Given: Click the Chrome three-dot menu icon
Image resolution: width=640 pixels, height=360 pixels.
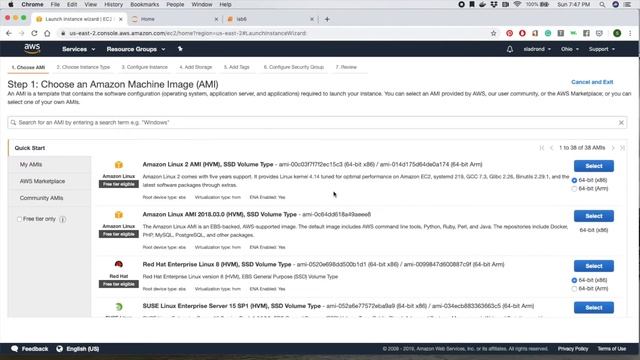Looking at the screenshot, I should pos(631,33).
